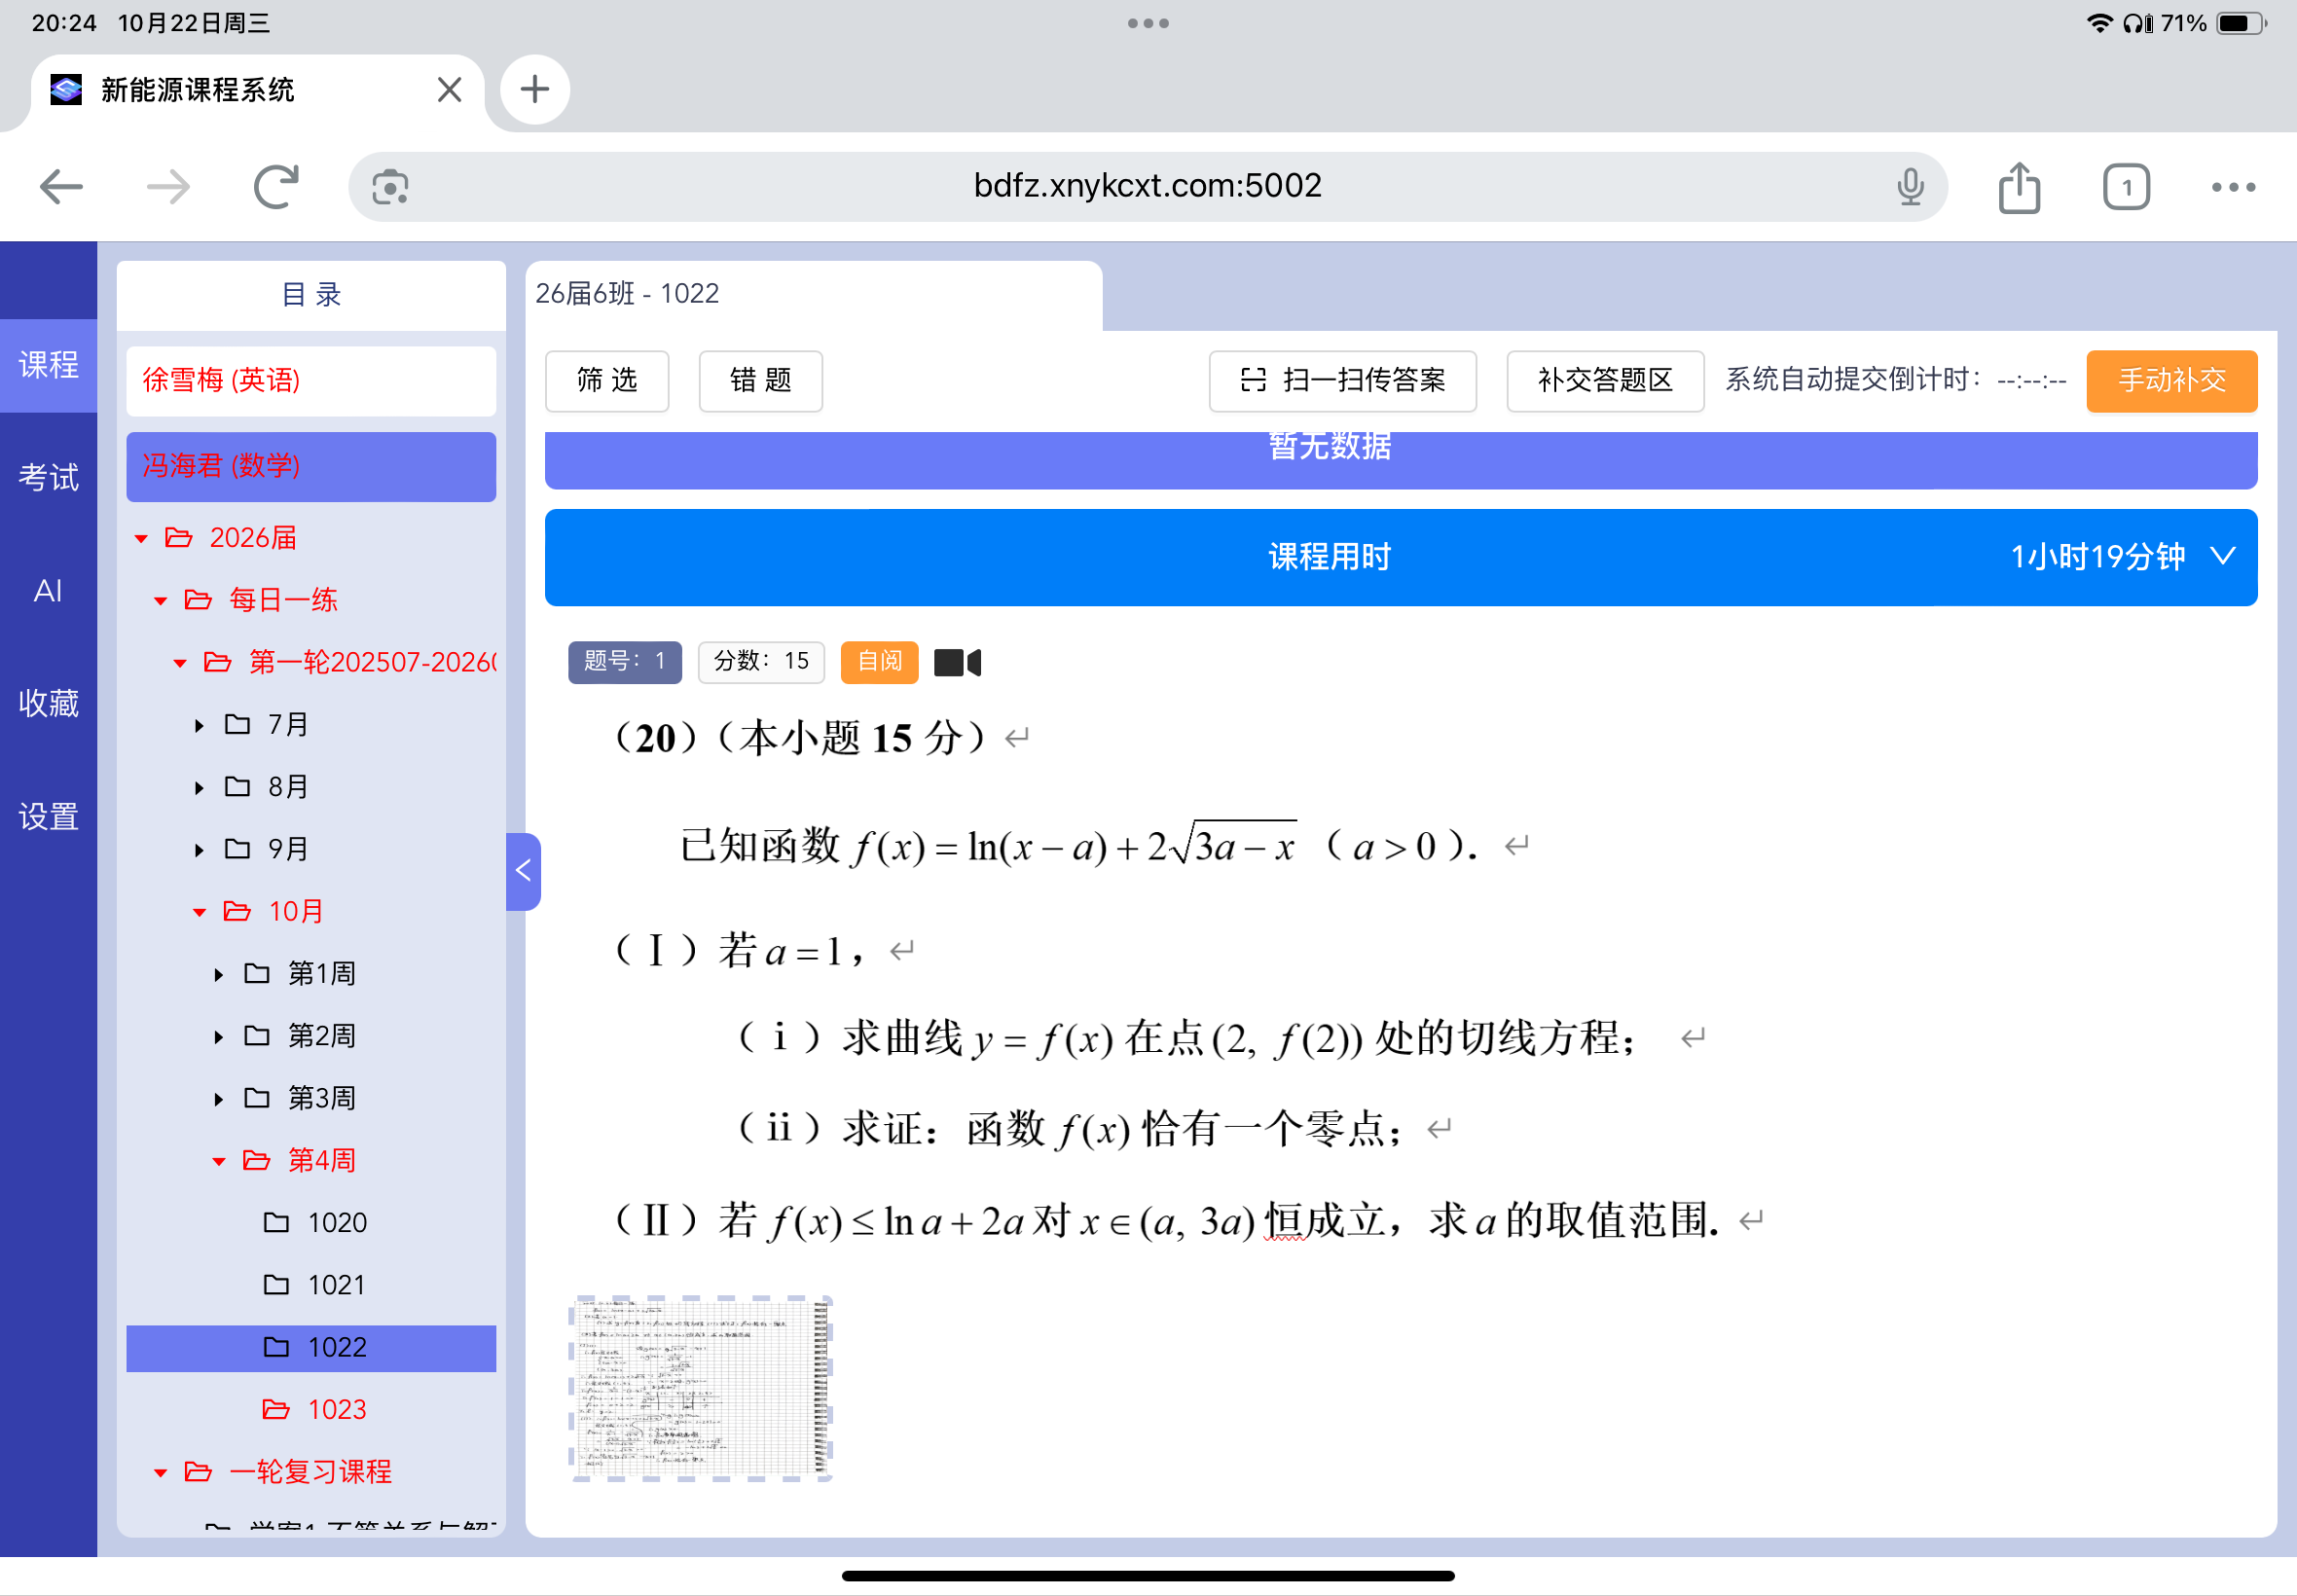Click the 手动补交 button
Image resolution: width=2297 pixels, height=1596 pixels.
point(2170,380)
